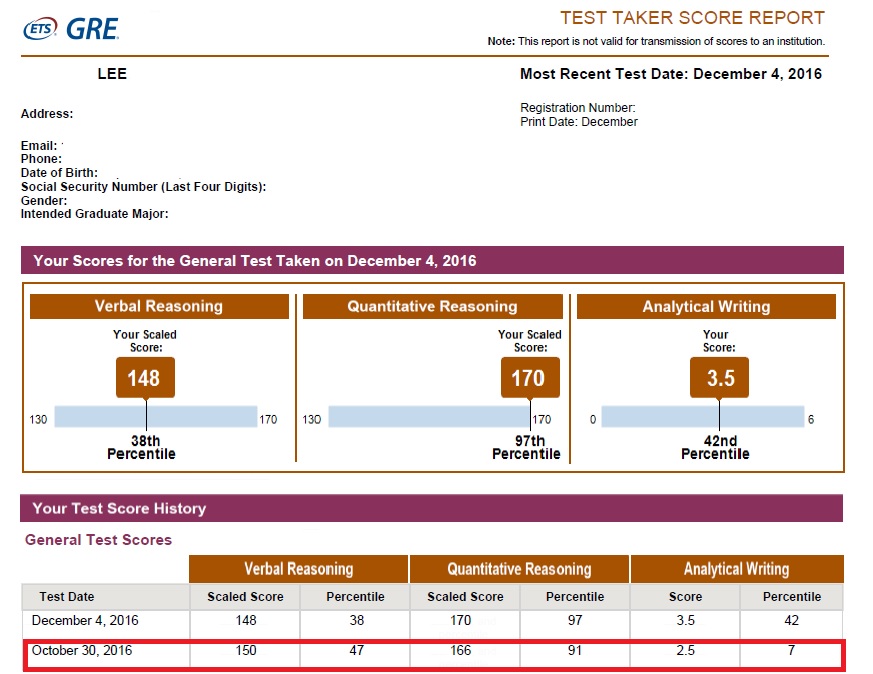Click writing score 2.5 in October row
This screenshot has width=873, height=674.
[685, 650]
